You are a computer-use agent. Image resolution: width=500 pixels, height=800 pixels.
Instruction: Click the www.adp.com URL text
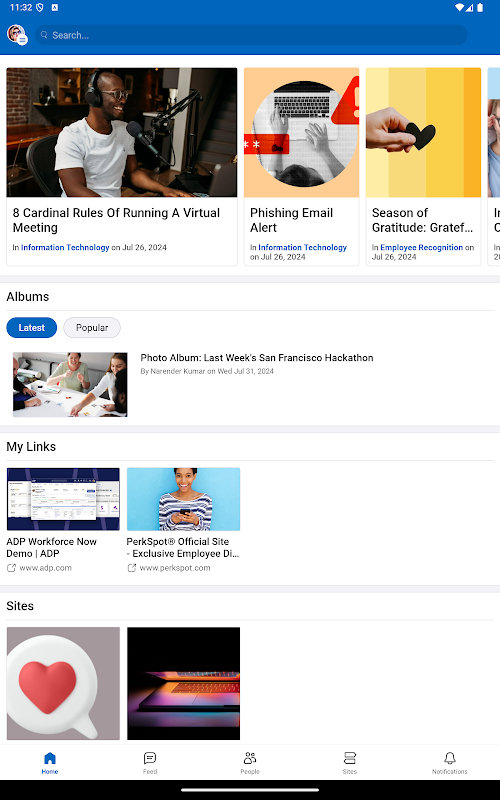pos(45,568)
